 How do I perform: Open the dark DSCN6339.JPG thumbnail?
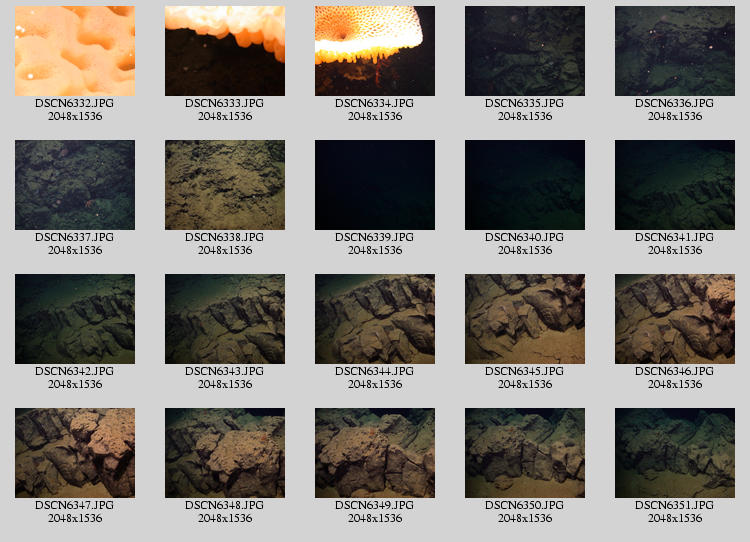375,185
